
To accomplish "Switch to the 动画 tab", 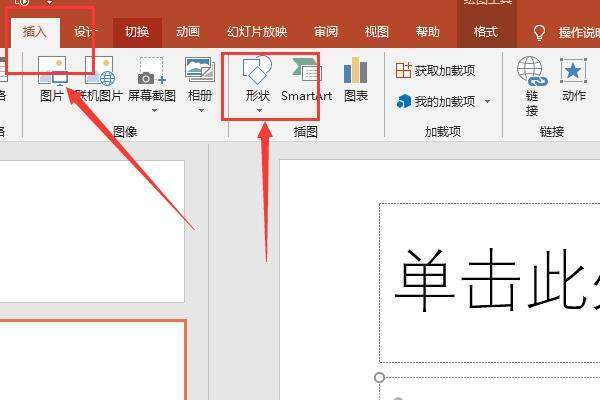I will click(187, 32).
